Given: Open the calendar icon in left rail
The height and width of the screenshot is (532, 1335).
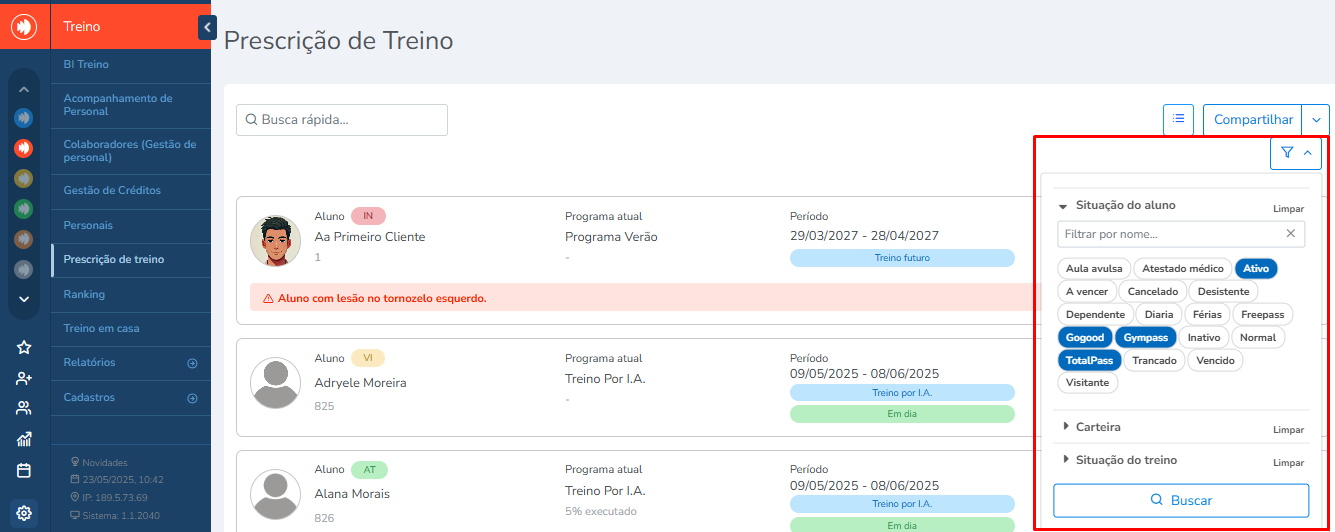Looking at the screenshot, I should pos(24,470).
